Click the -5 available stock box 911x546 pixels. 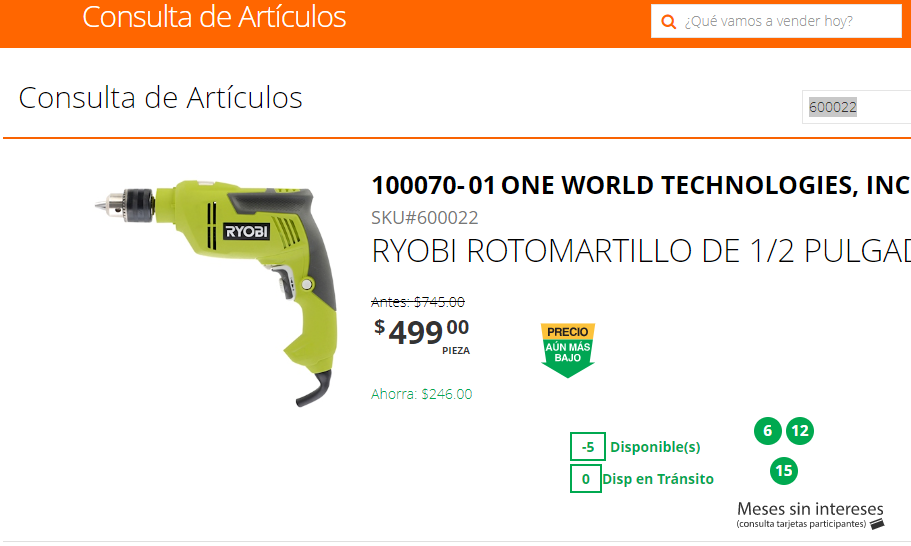click(588, 447)
